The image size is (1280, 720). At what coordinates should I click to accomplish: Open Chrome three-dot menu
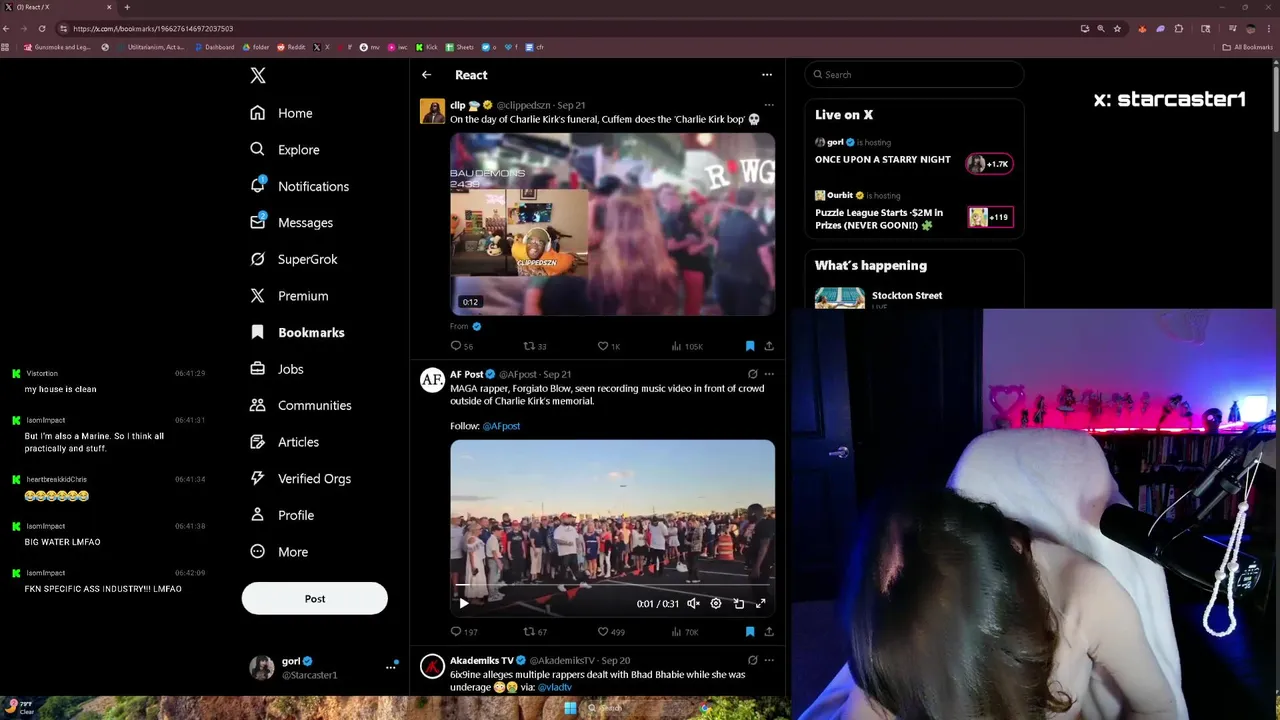point(1270,29)
